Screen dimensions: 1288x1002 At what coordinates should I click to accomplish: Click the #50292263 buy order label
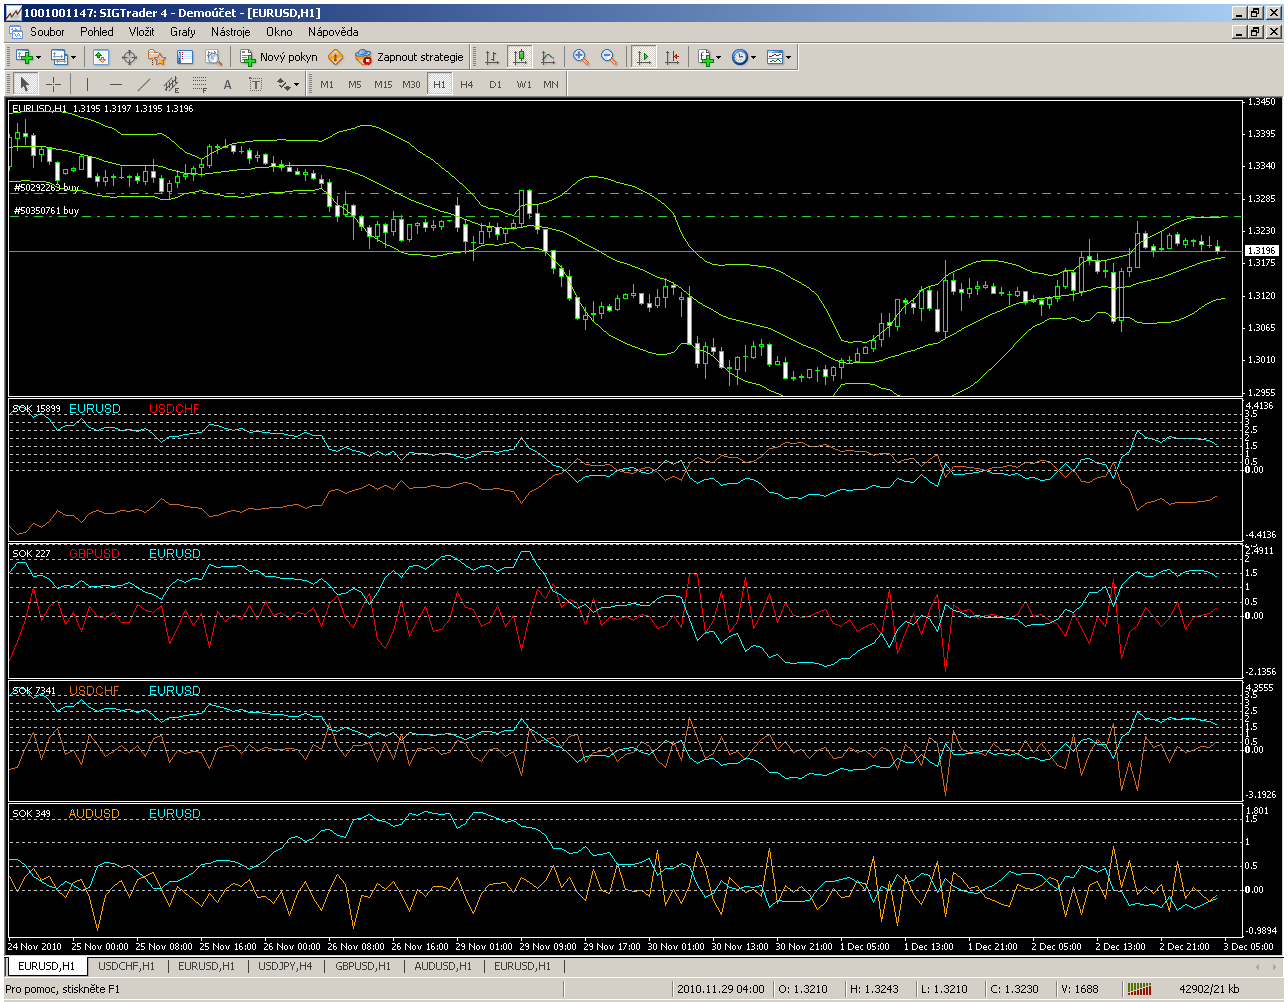click(46, 188)
